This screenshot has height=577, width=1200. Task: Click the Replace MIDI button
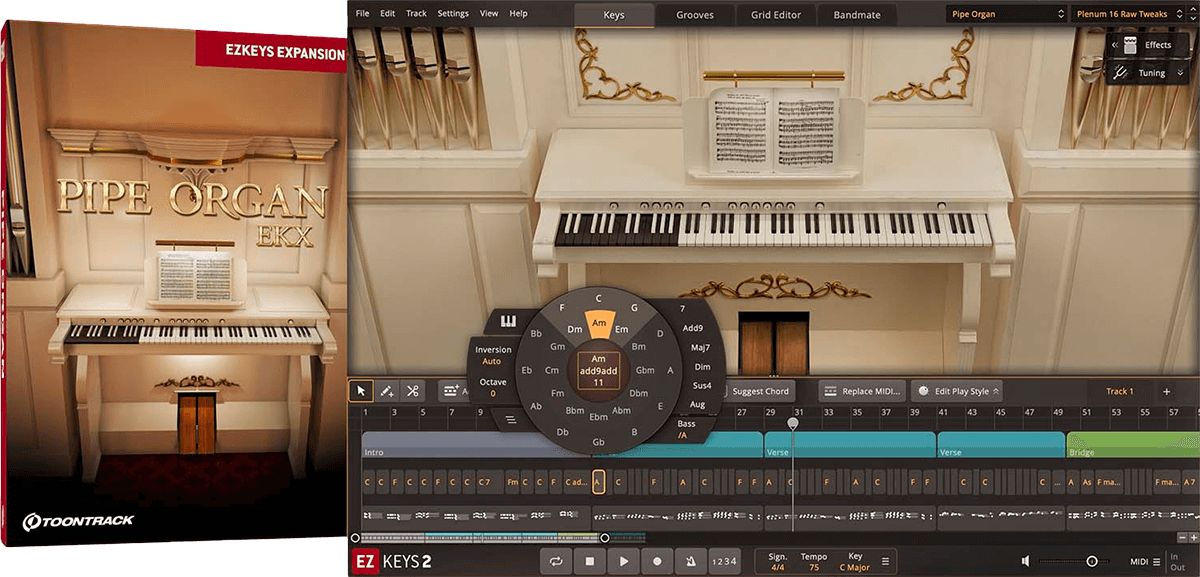[x=865, y=391]
